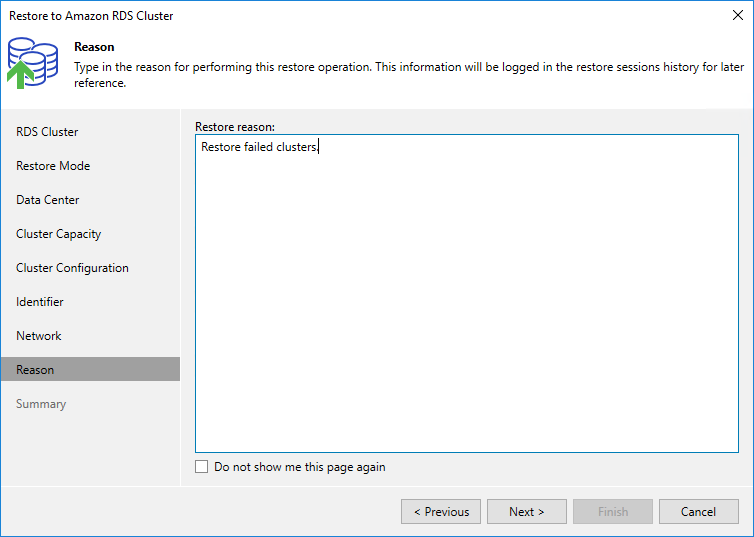The height and width of the screenshot is (537, 754).
Task: Click the 'Restore to Amazon RDS Cluster' title bar
Action: [300, 16]
